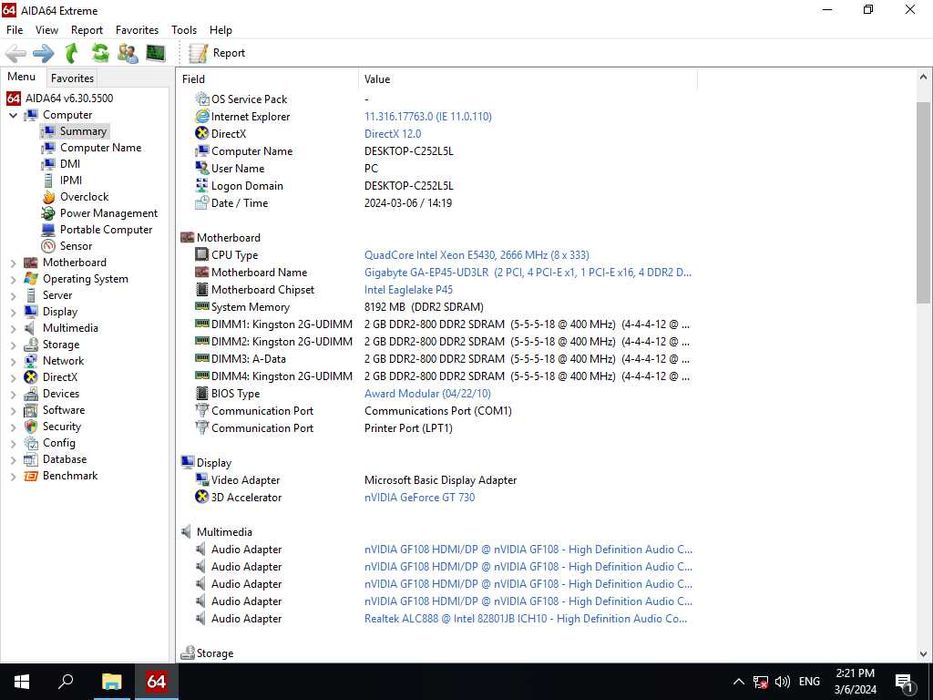The image size is (933, 700).
Task: Click the DirectX tree icon
Action: (x=31, y=377)
